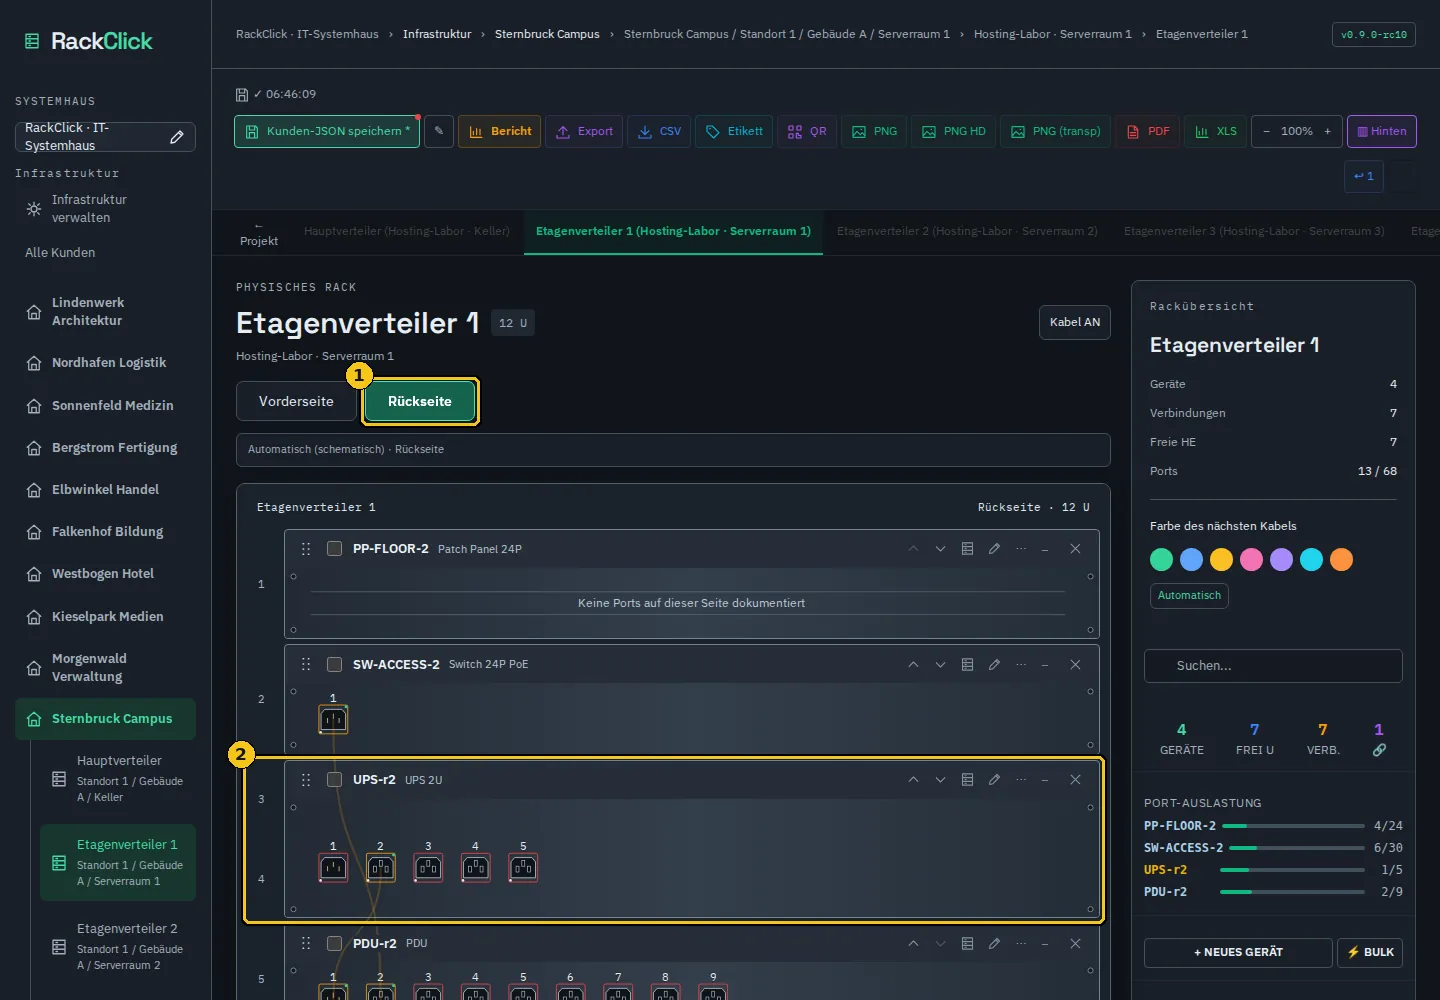Click the undo button in toolbar

pos(1364,176)
